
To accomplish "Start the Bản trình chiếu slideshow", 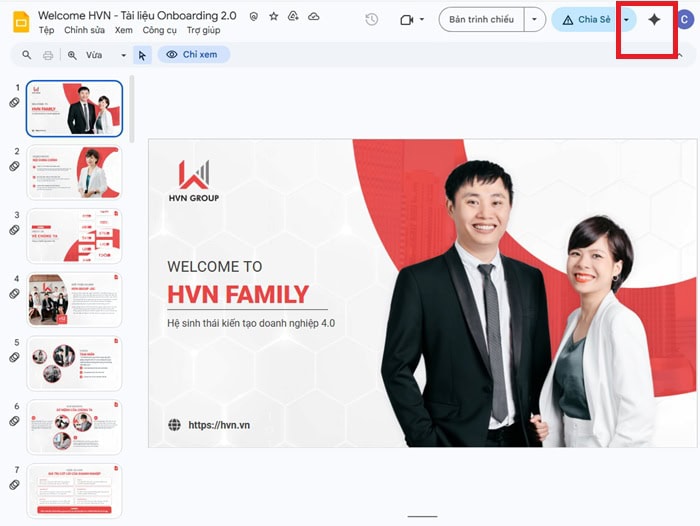I will click(x=481, y=20).
